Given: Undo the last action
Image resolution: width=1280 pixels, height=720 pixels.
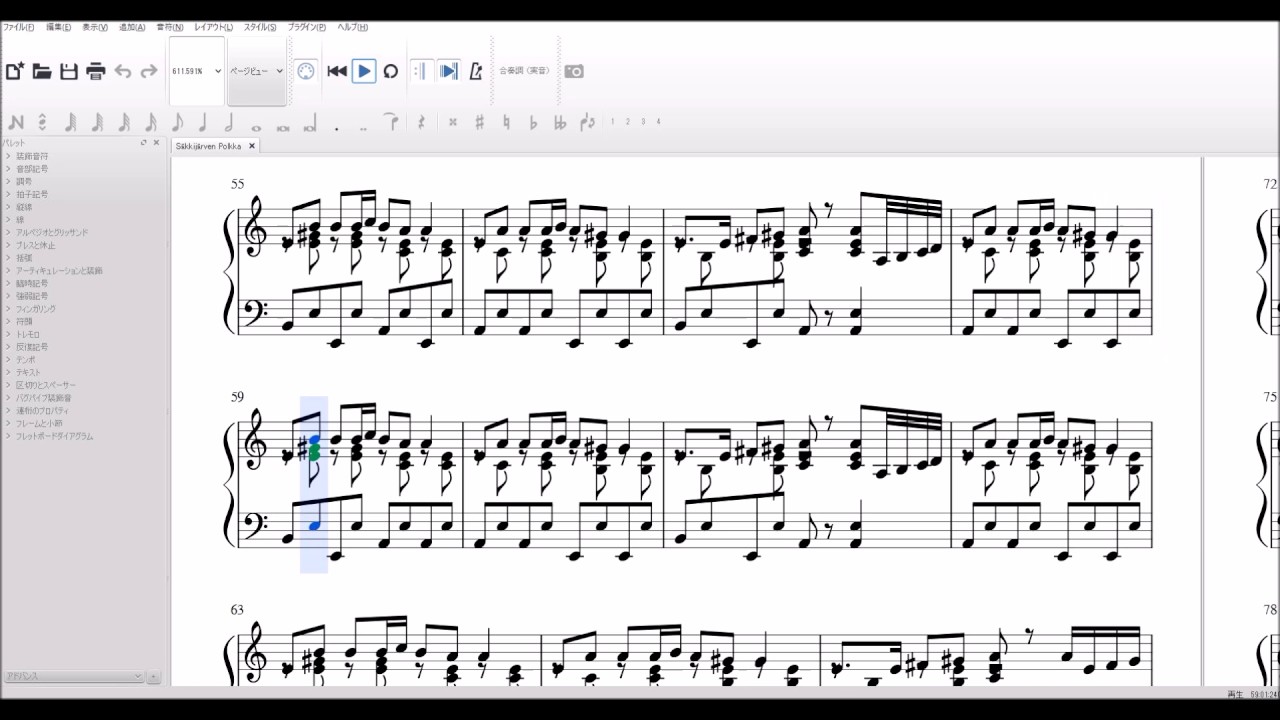Looking at the screenshot, I should 123,71.
